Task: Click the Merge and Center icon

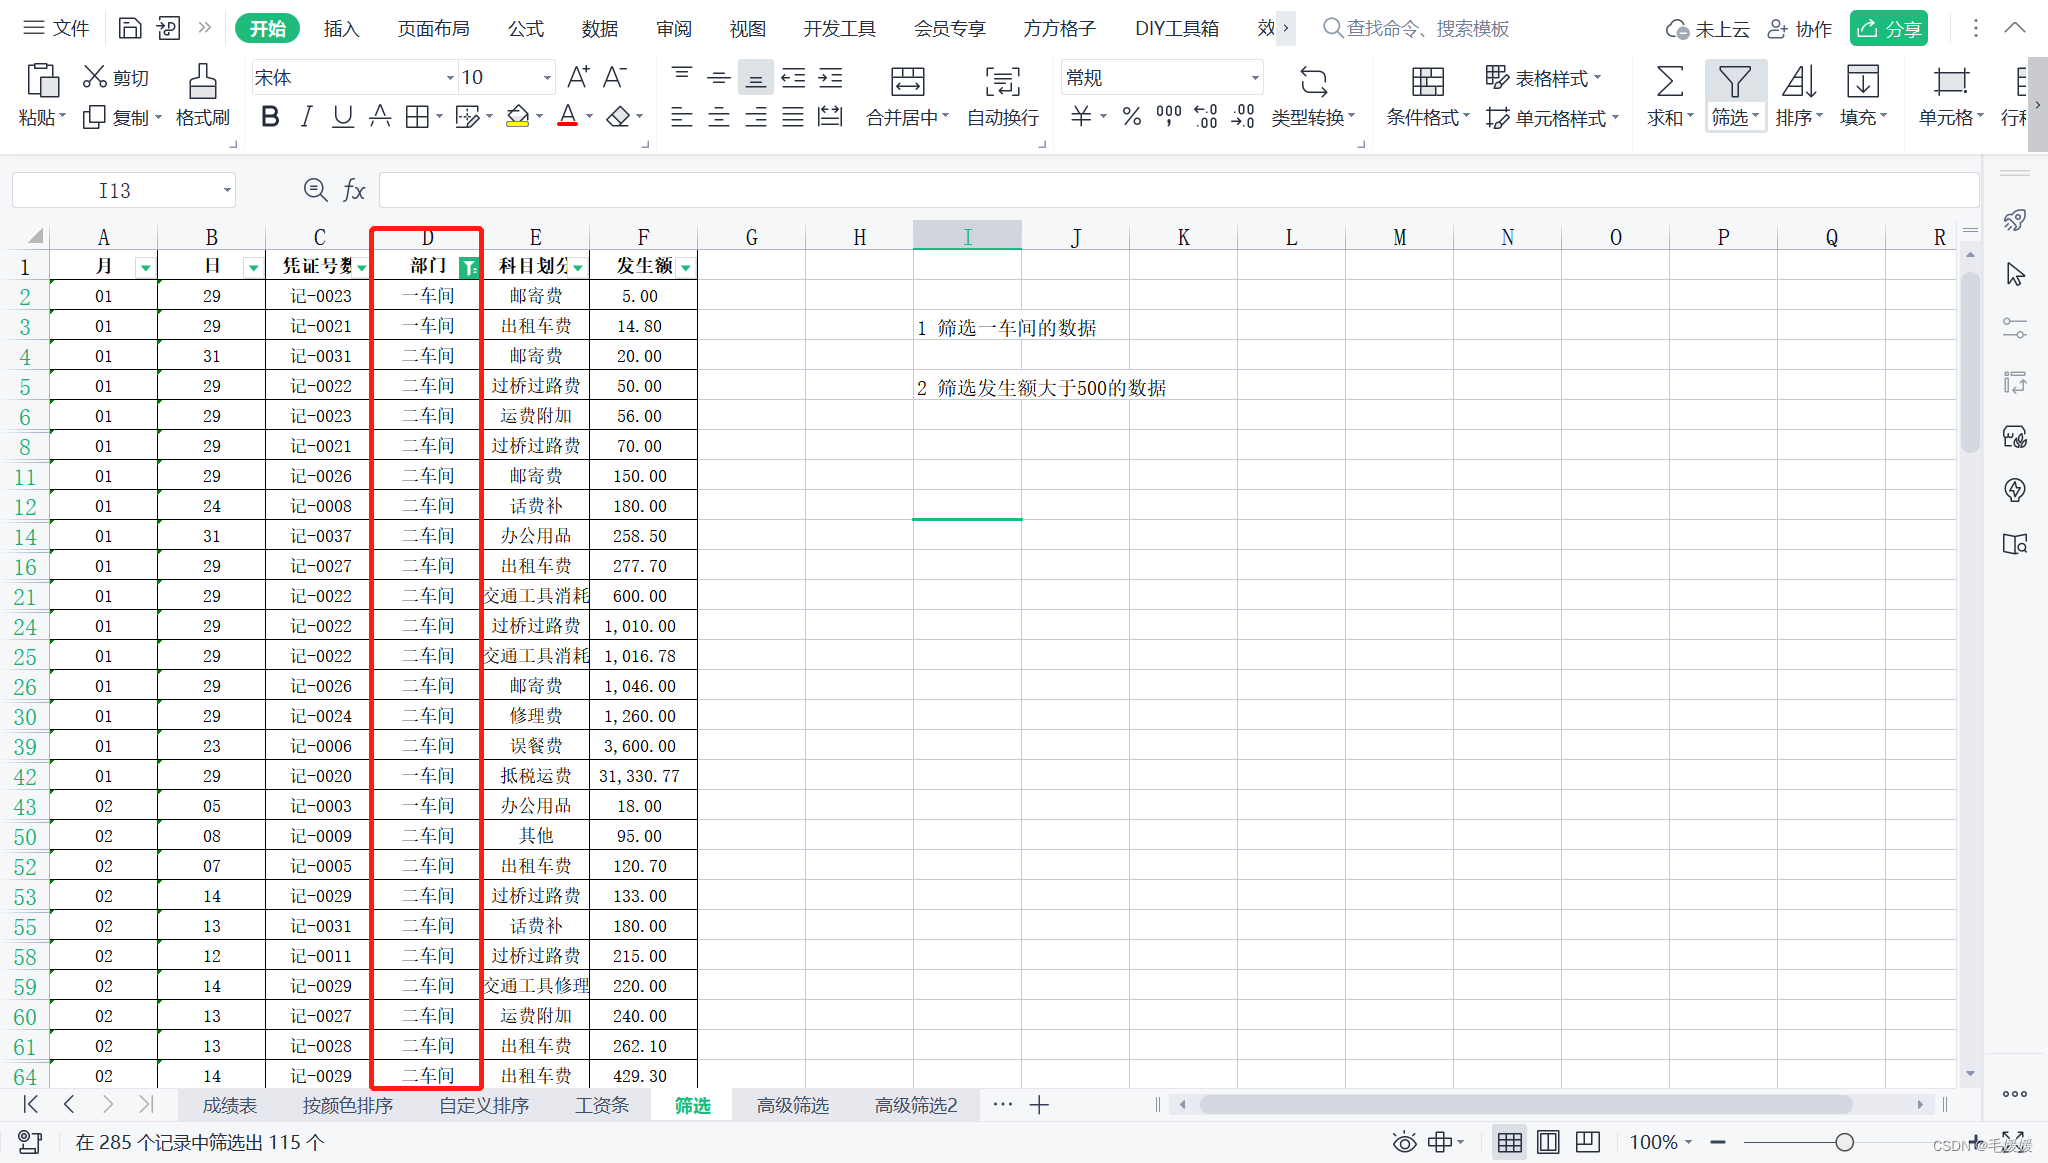Action: pos(907,82)
